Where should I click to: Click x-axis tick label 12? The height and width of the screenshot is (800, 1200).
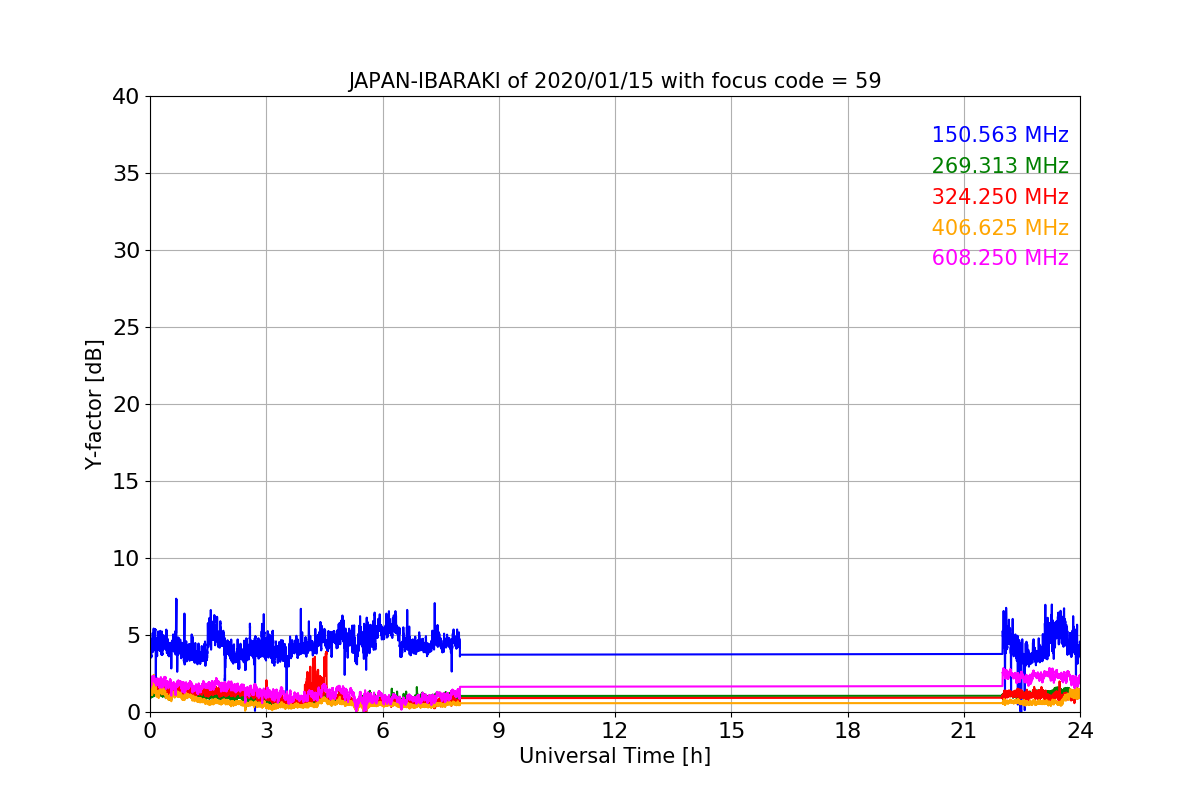pyautogui.click(x=615, y=731)
